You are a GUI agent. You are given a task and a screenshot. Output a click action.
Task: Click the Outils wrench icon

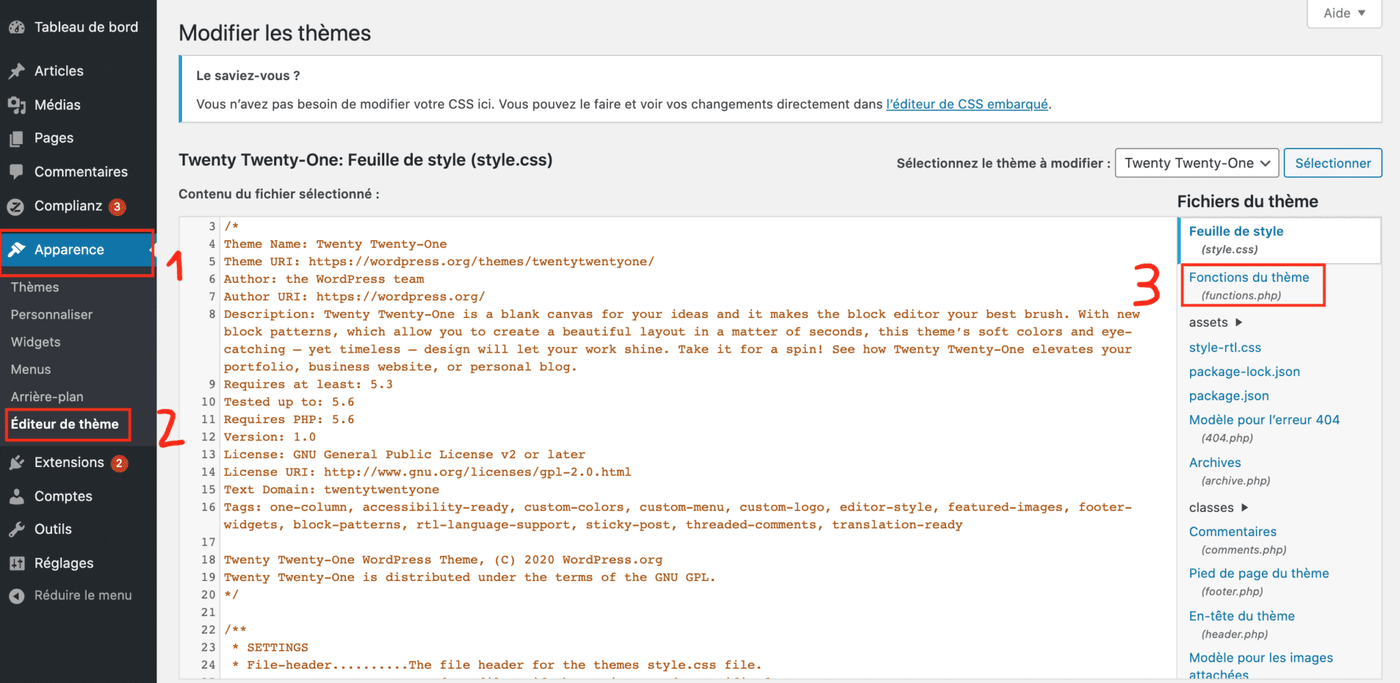pos(17,530)
